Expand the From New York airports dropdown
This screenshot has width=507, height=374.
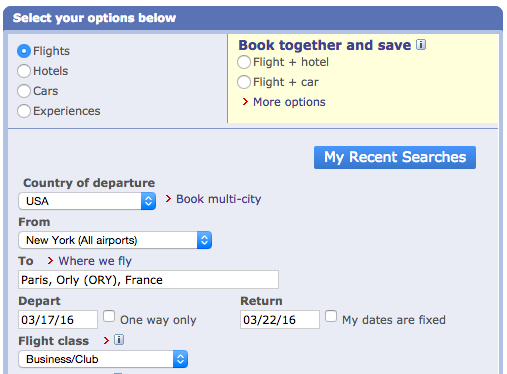point(115,240)
